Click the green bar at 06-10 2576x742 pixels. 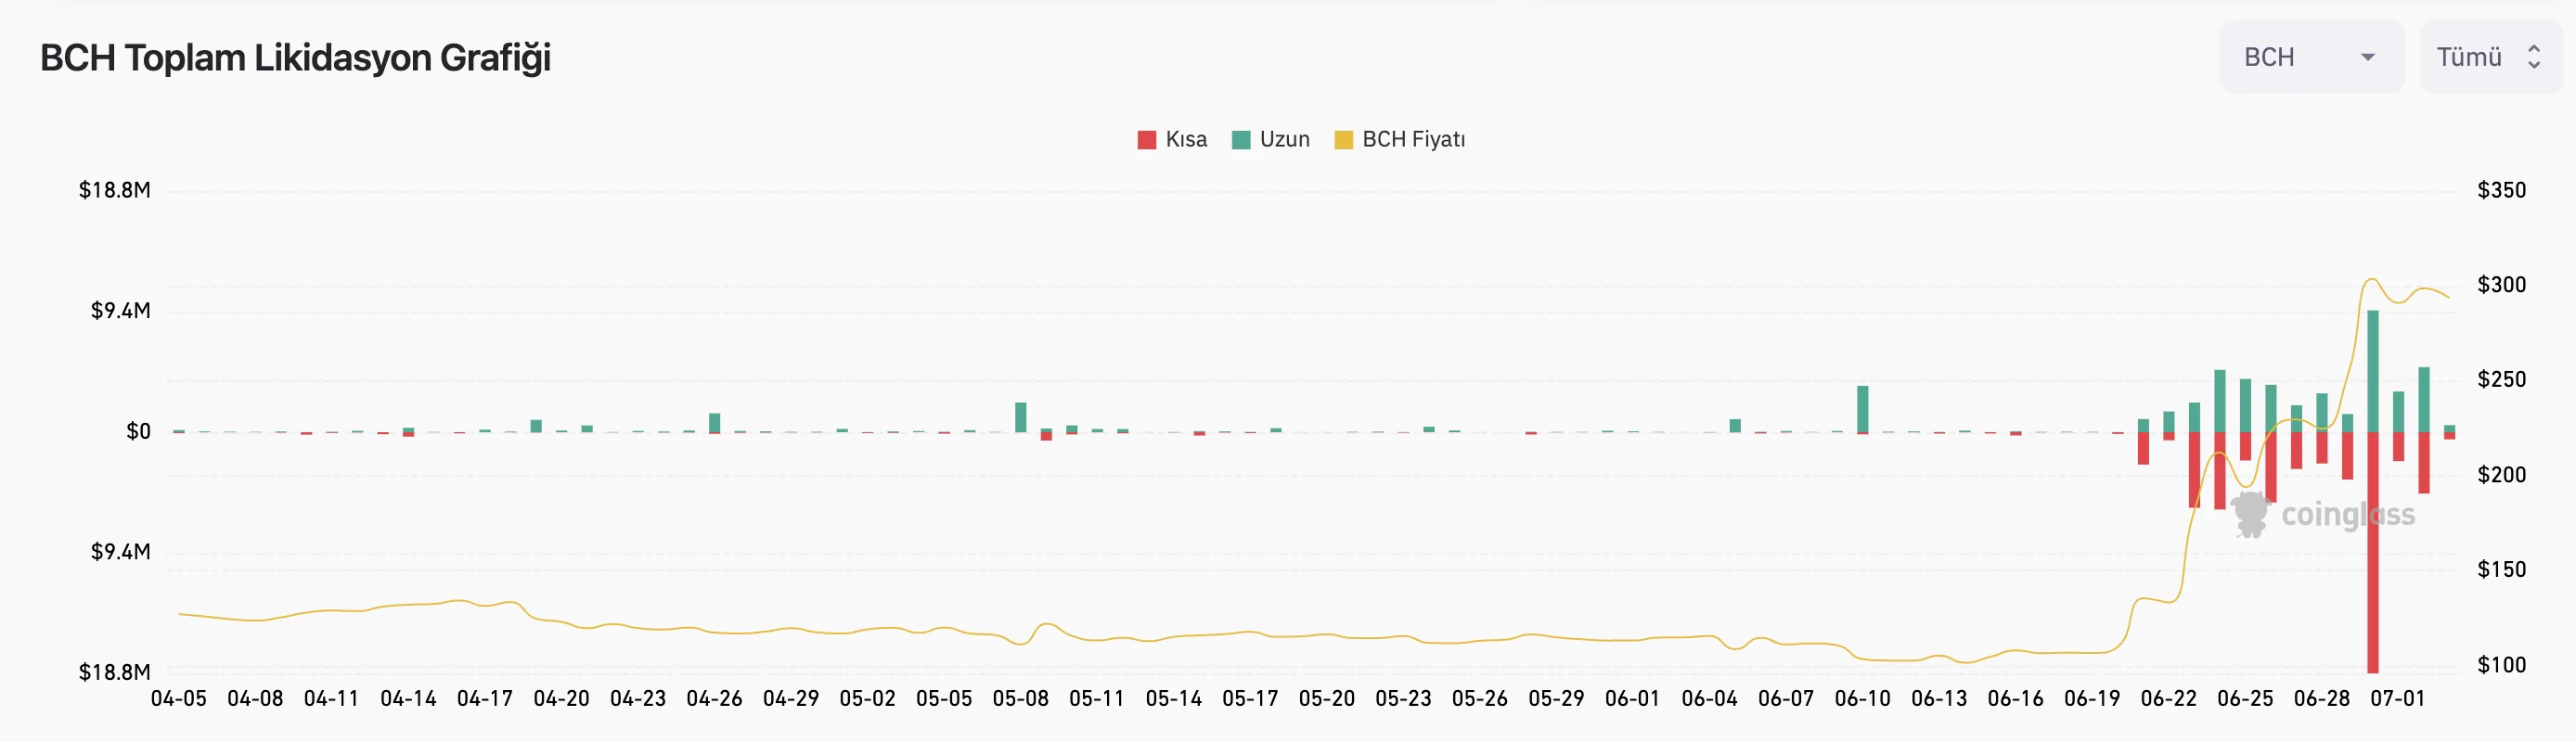[x=1863, y=408]
